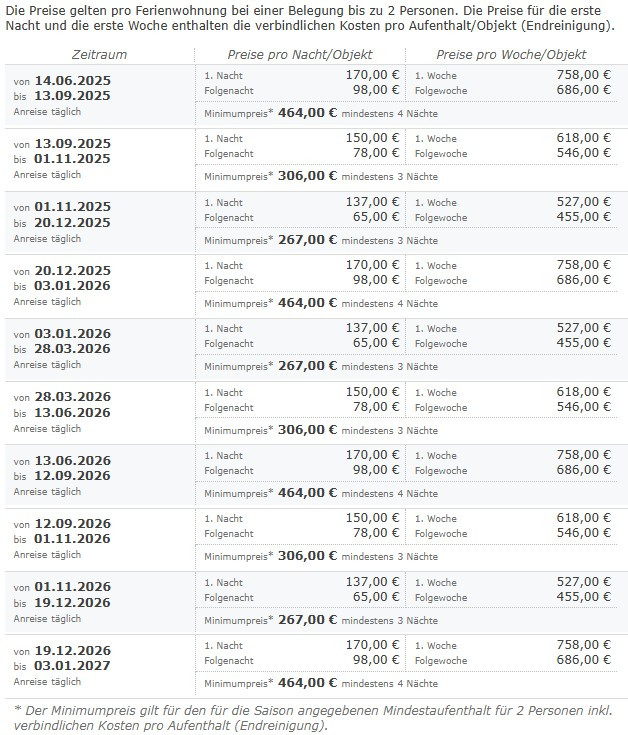Select the start date 14.06.2025
This screenshot has height=735, width=628.
[73, 80]
